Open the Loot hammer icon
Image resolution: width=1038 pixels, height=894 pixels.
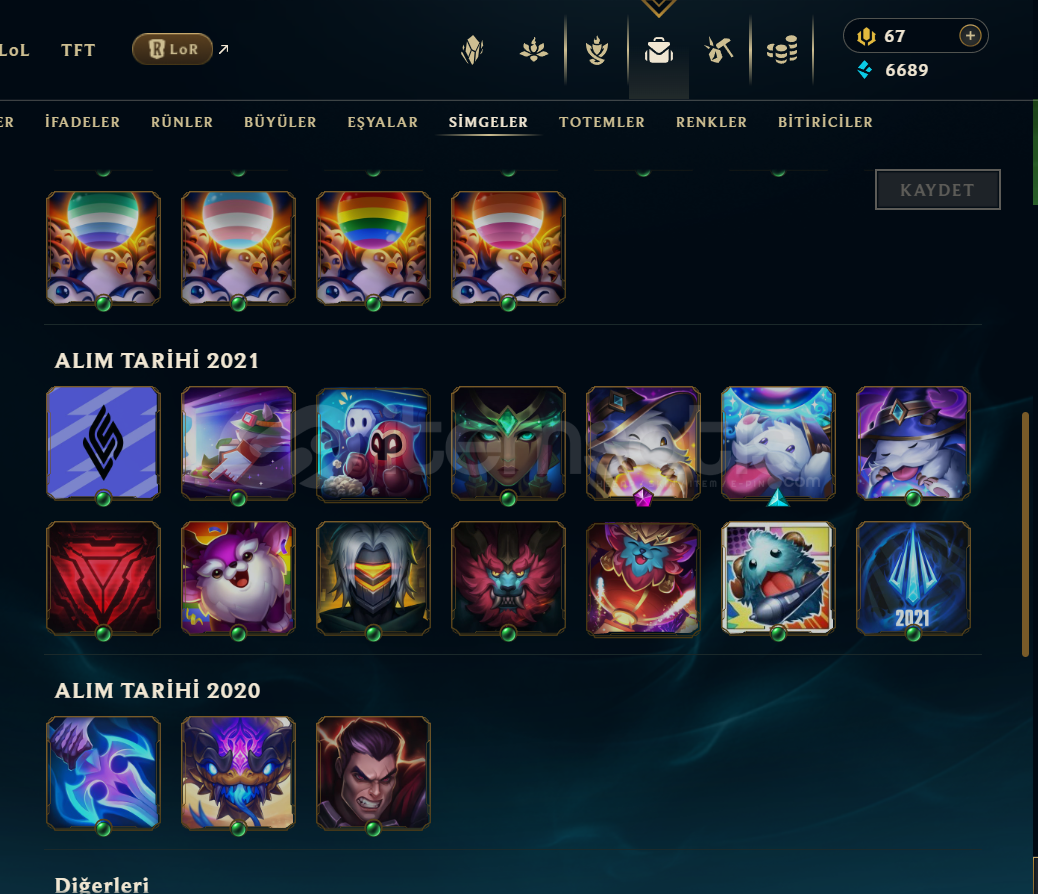coord(719,50)
